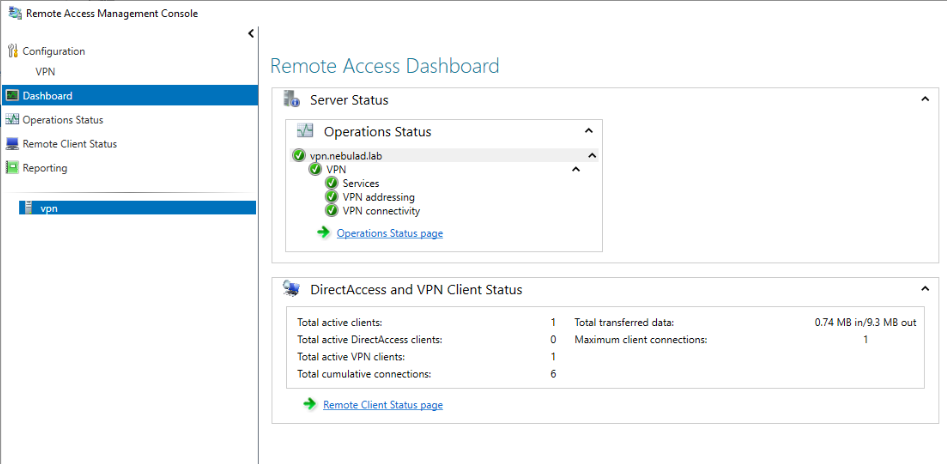Select the VPN connectivity status row
Screen dimensions: 947x464
[381, 211]
